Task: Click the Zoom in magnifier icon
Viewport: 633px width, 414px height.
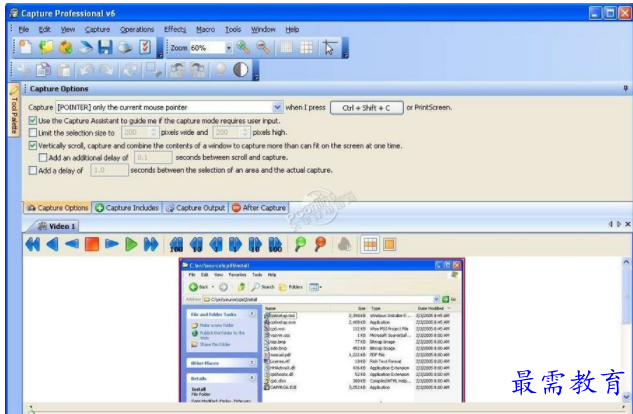Action: [x=243, y=47]
